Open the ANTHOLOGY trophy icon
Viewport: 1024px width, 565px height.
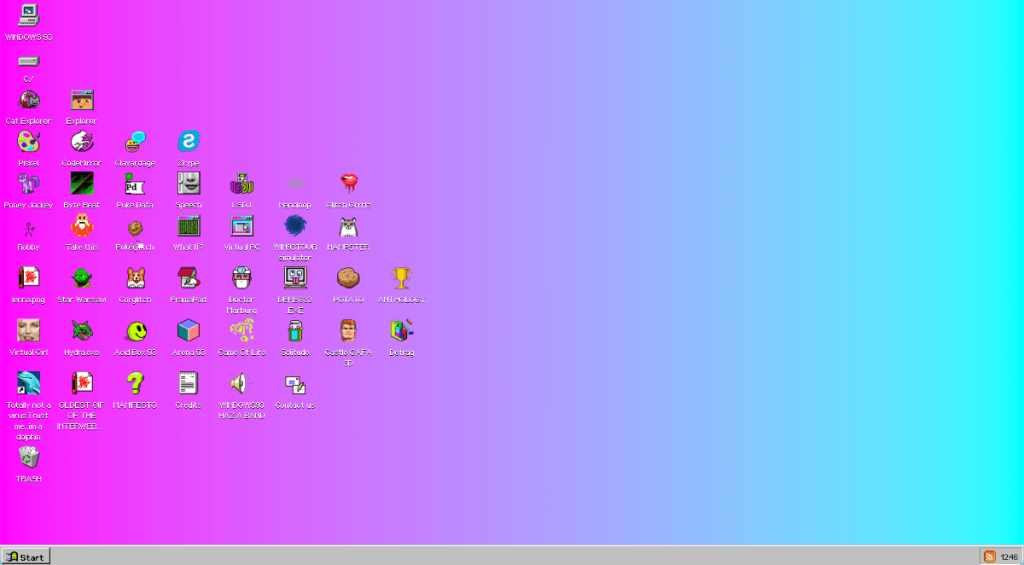(x=402, y=278)
